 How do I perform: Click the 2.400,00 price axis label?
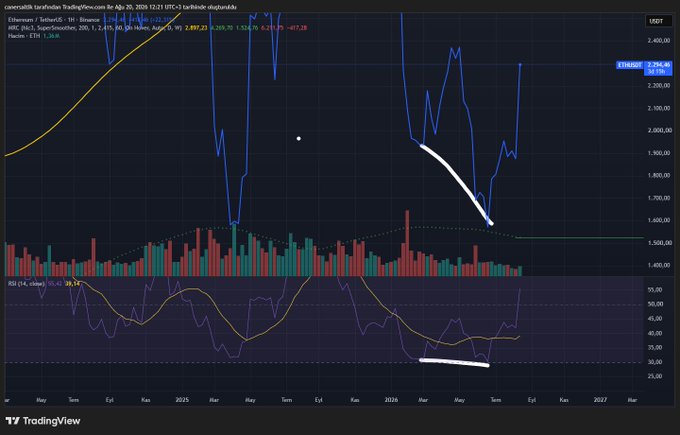coord(659,41)
